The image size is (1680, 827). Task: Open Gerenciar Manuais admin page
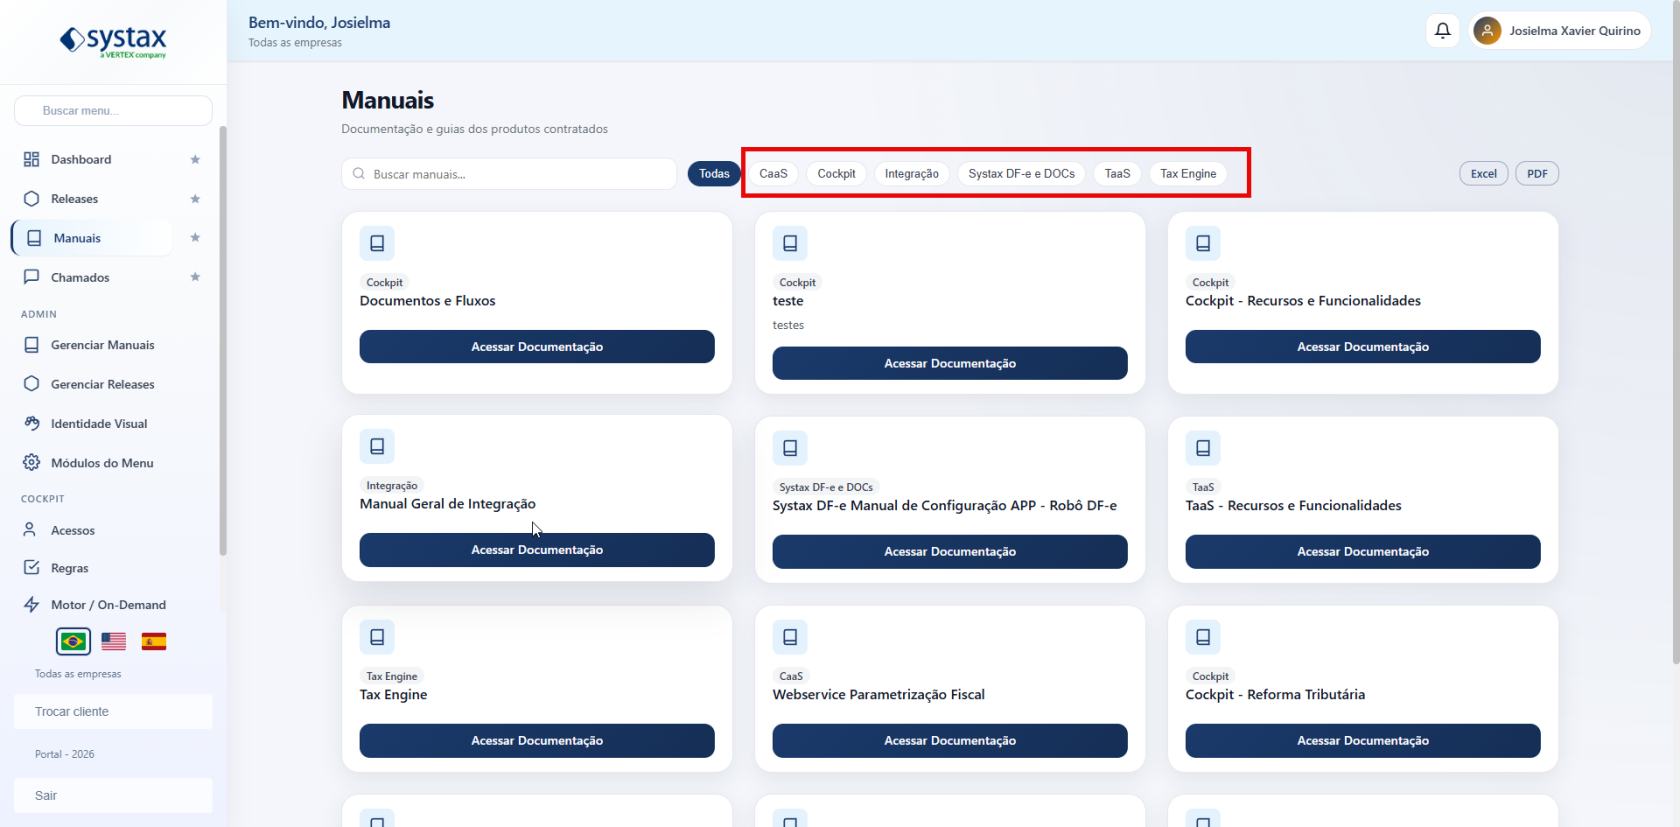[113, 345]
